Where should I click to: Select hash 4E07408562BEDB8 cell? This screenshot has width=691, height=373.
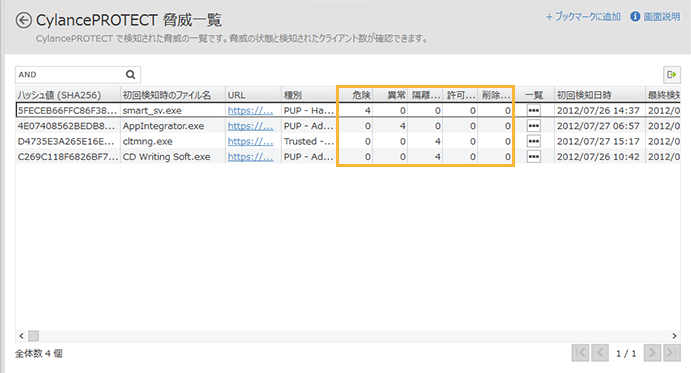pyautogui.click(x=67, y=126)
